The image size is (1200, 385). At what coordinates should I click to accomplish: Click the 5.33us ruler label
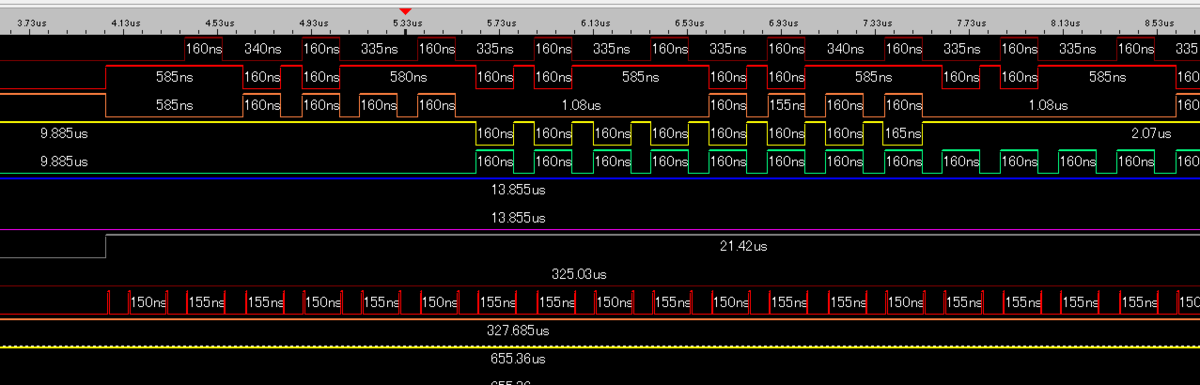(x=407, y=22)
